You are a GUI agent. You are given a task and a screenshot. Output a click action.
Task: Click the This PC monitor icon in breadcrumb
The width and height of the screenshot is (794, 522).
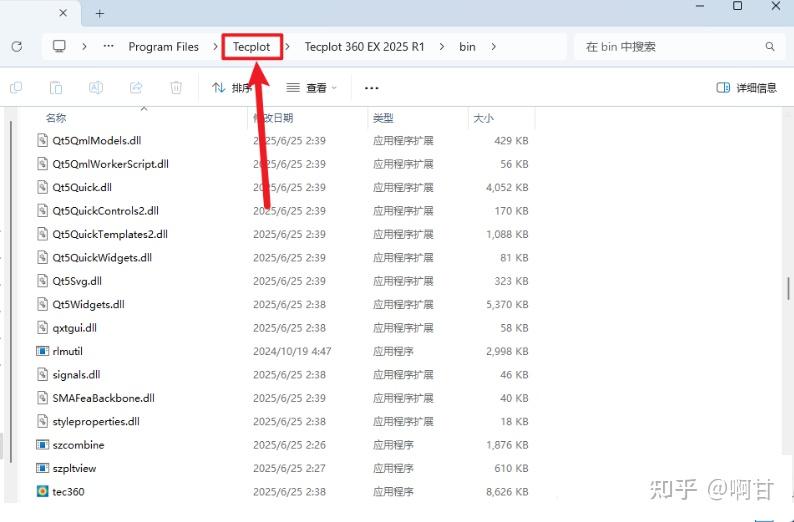[x=59, y=47]
